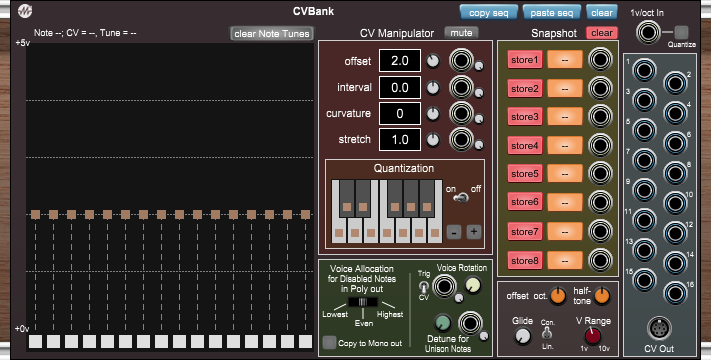
Task: Click the snapshot jack beside store1
Action: click(x=600, y=60)
